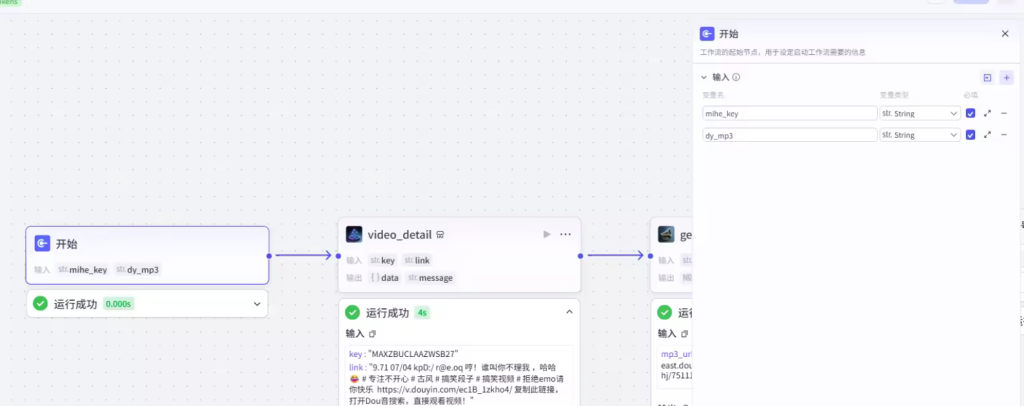Click the add input variable plus icon
This screenshot has width=1024, height=406.
pos(1005,77)
